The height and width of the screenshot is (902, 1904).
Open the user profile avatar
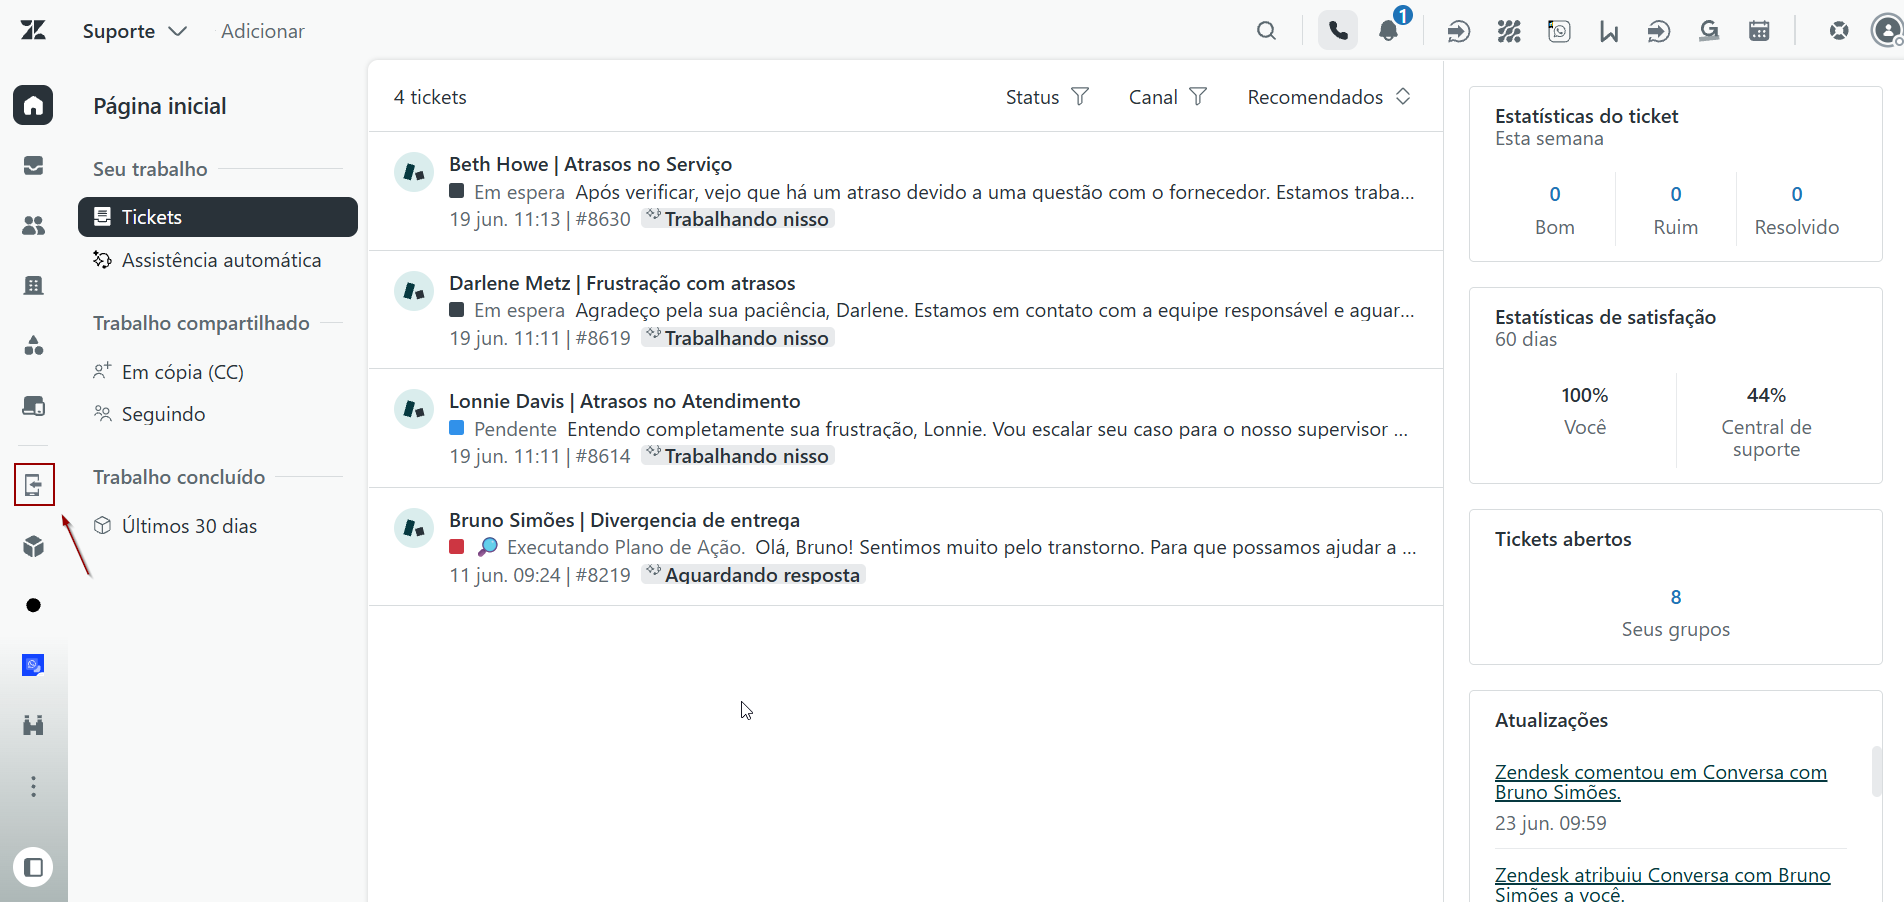pyautogui.click(x=1887, y=31)
